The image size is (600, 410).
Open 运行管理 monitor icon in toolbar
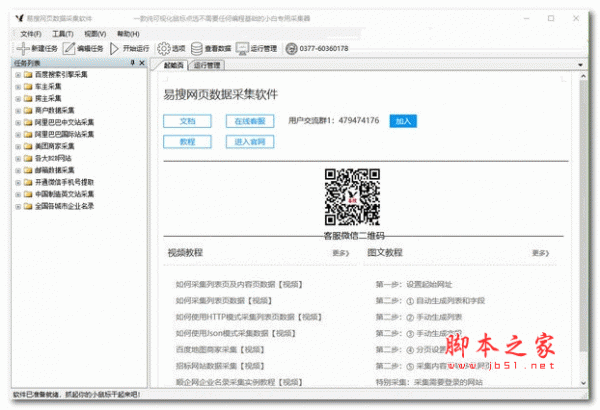(242, 49)
